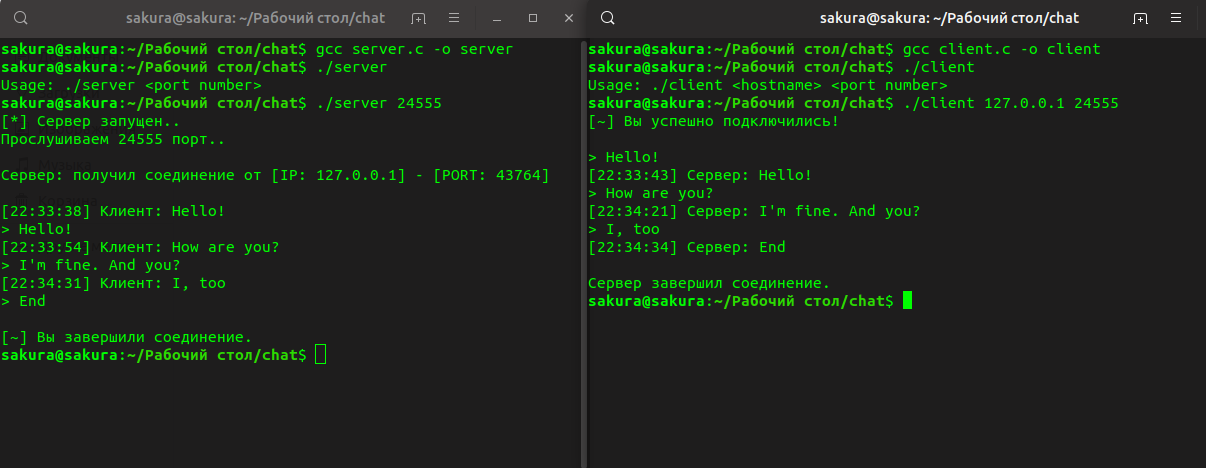Image resolution: width=1206 pixels, height=468 pixels.
Task: Click the "gcc server.c -o server" command line
Action: (414, 49)
